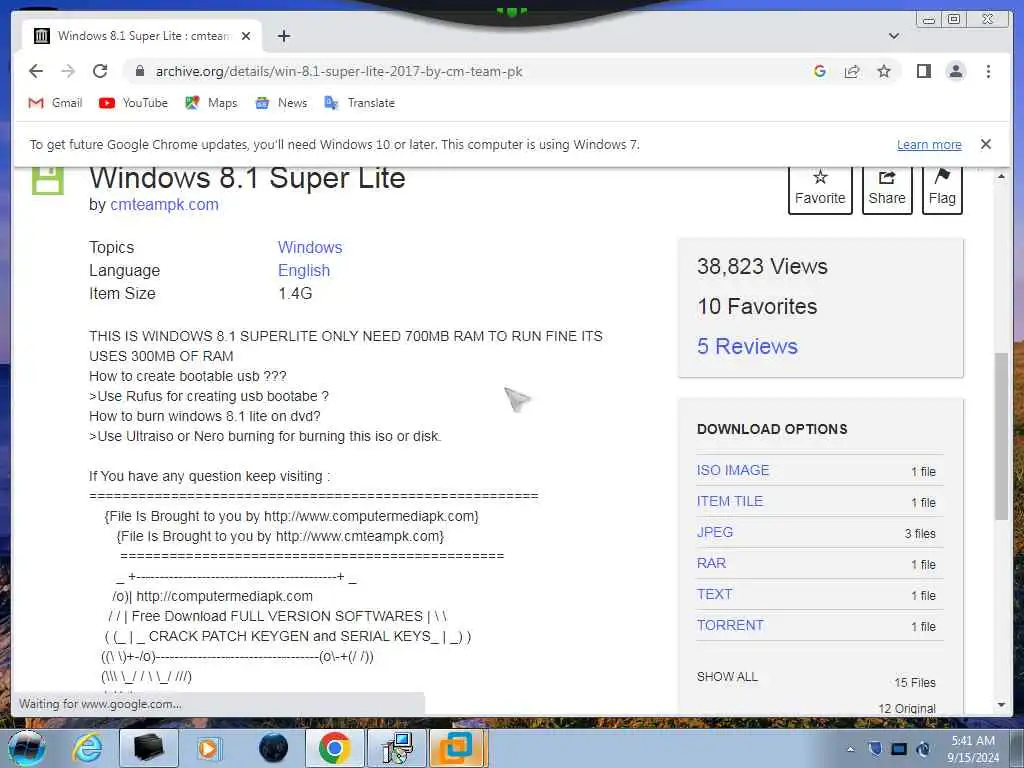Close the Windows 8.1 Super Lite tab
This screenshot has width=1024, height=768.
pos(246,36)
